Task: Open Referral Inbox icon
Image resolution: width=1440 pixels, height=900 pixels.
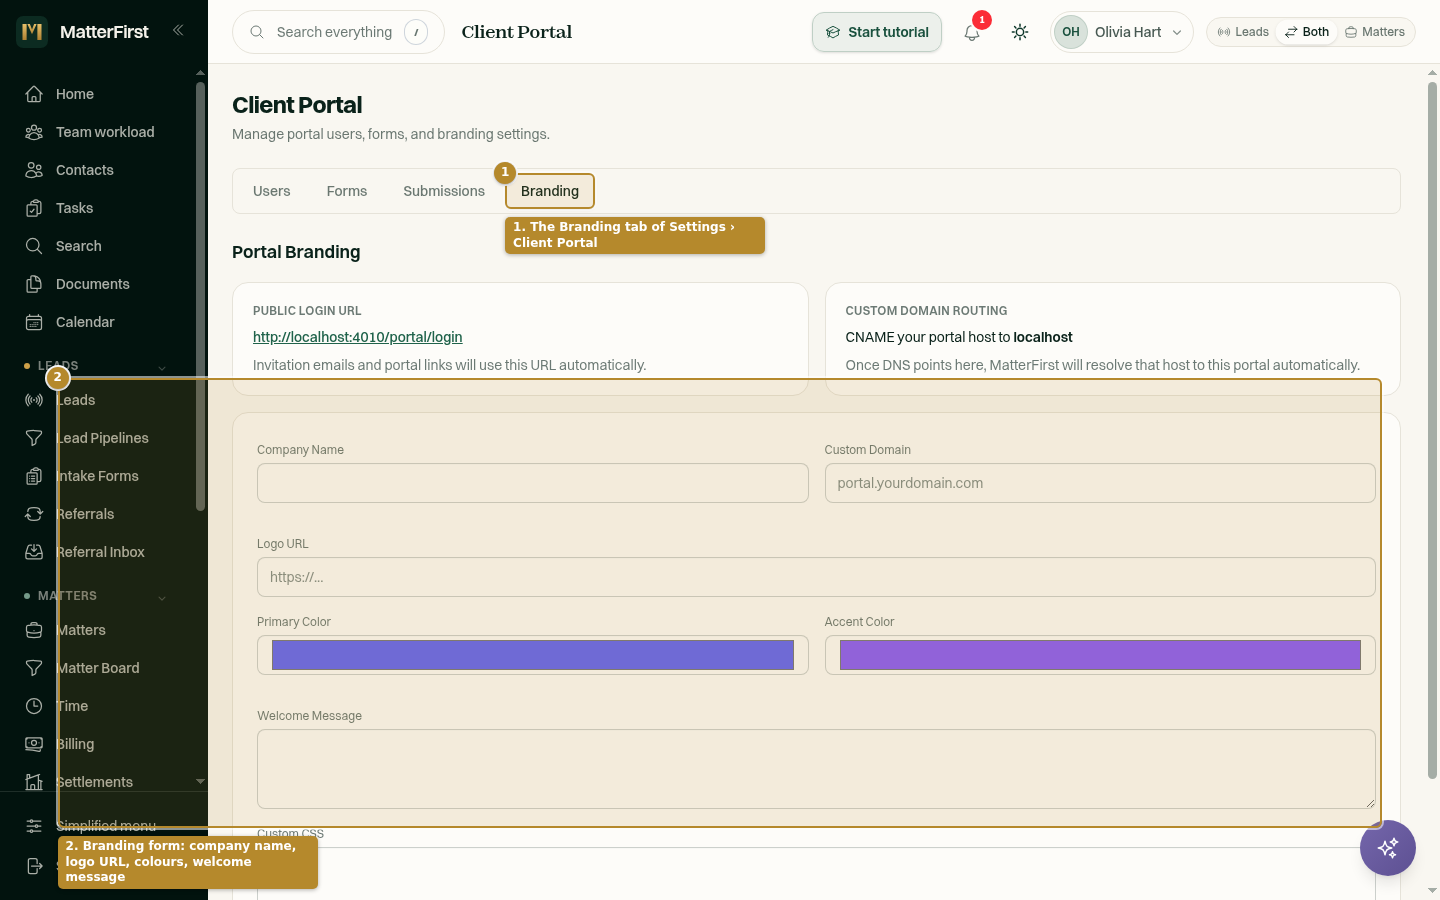Action: (x=34, y=552)
